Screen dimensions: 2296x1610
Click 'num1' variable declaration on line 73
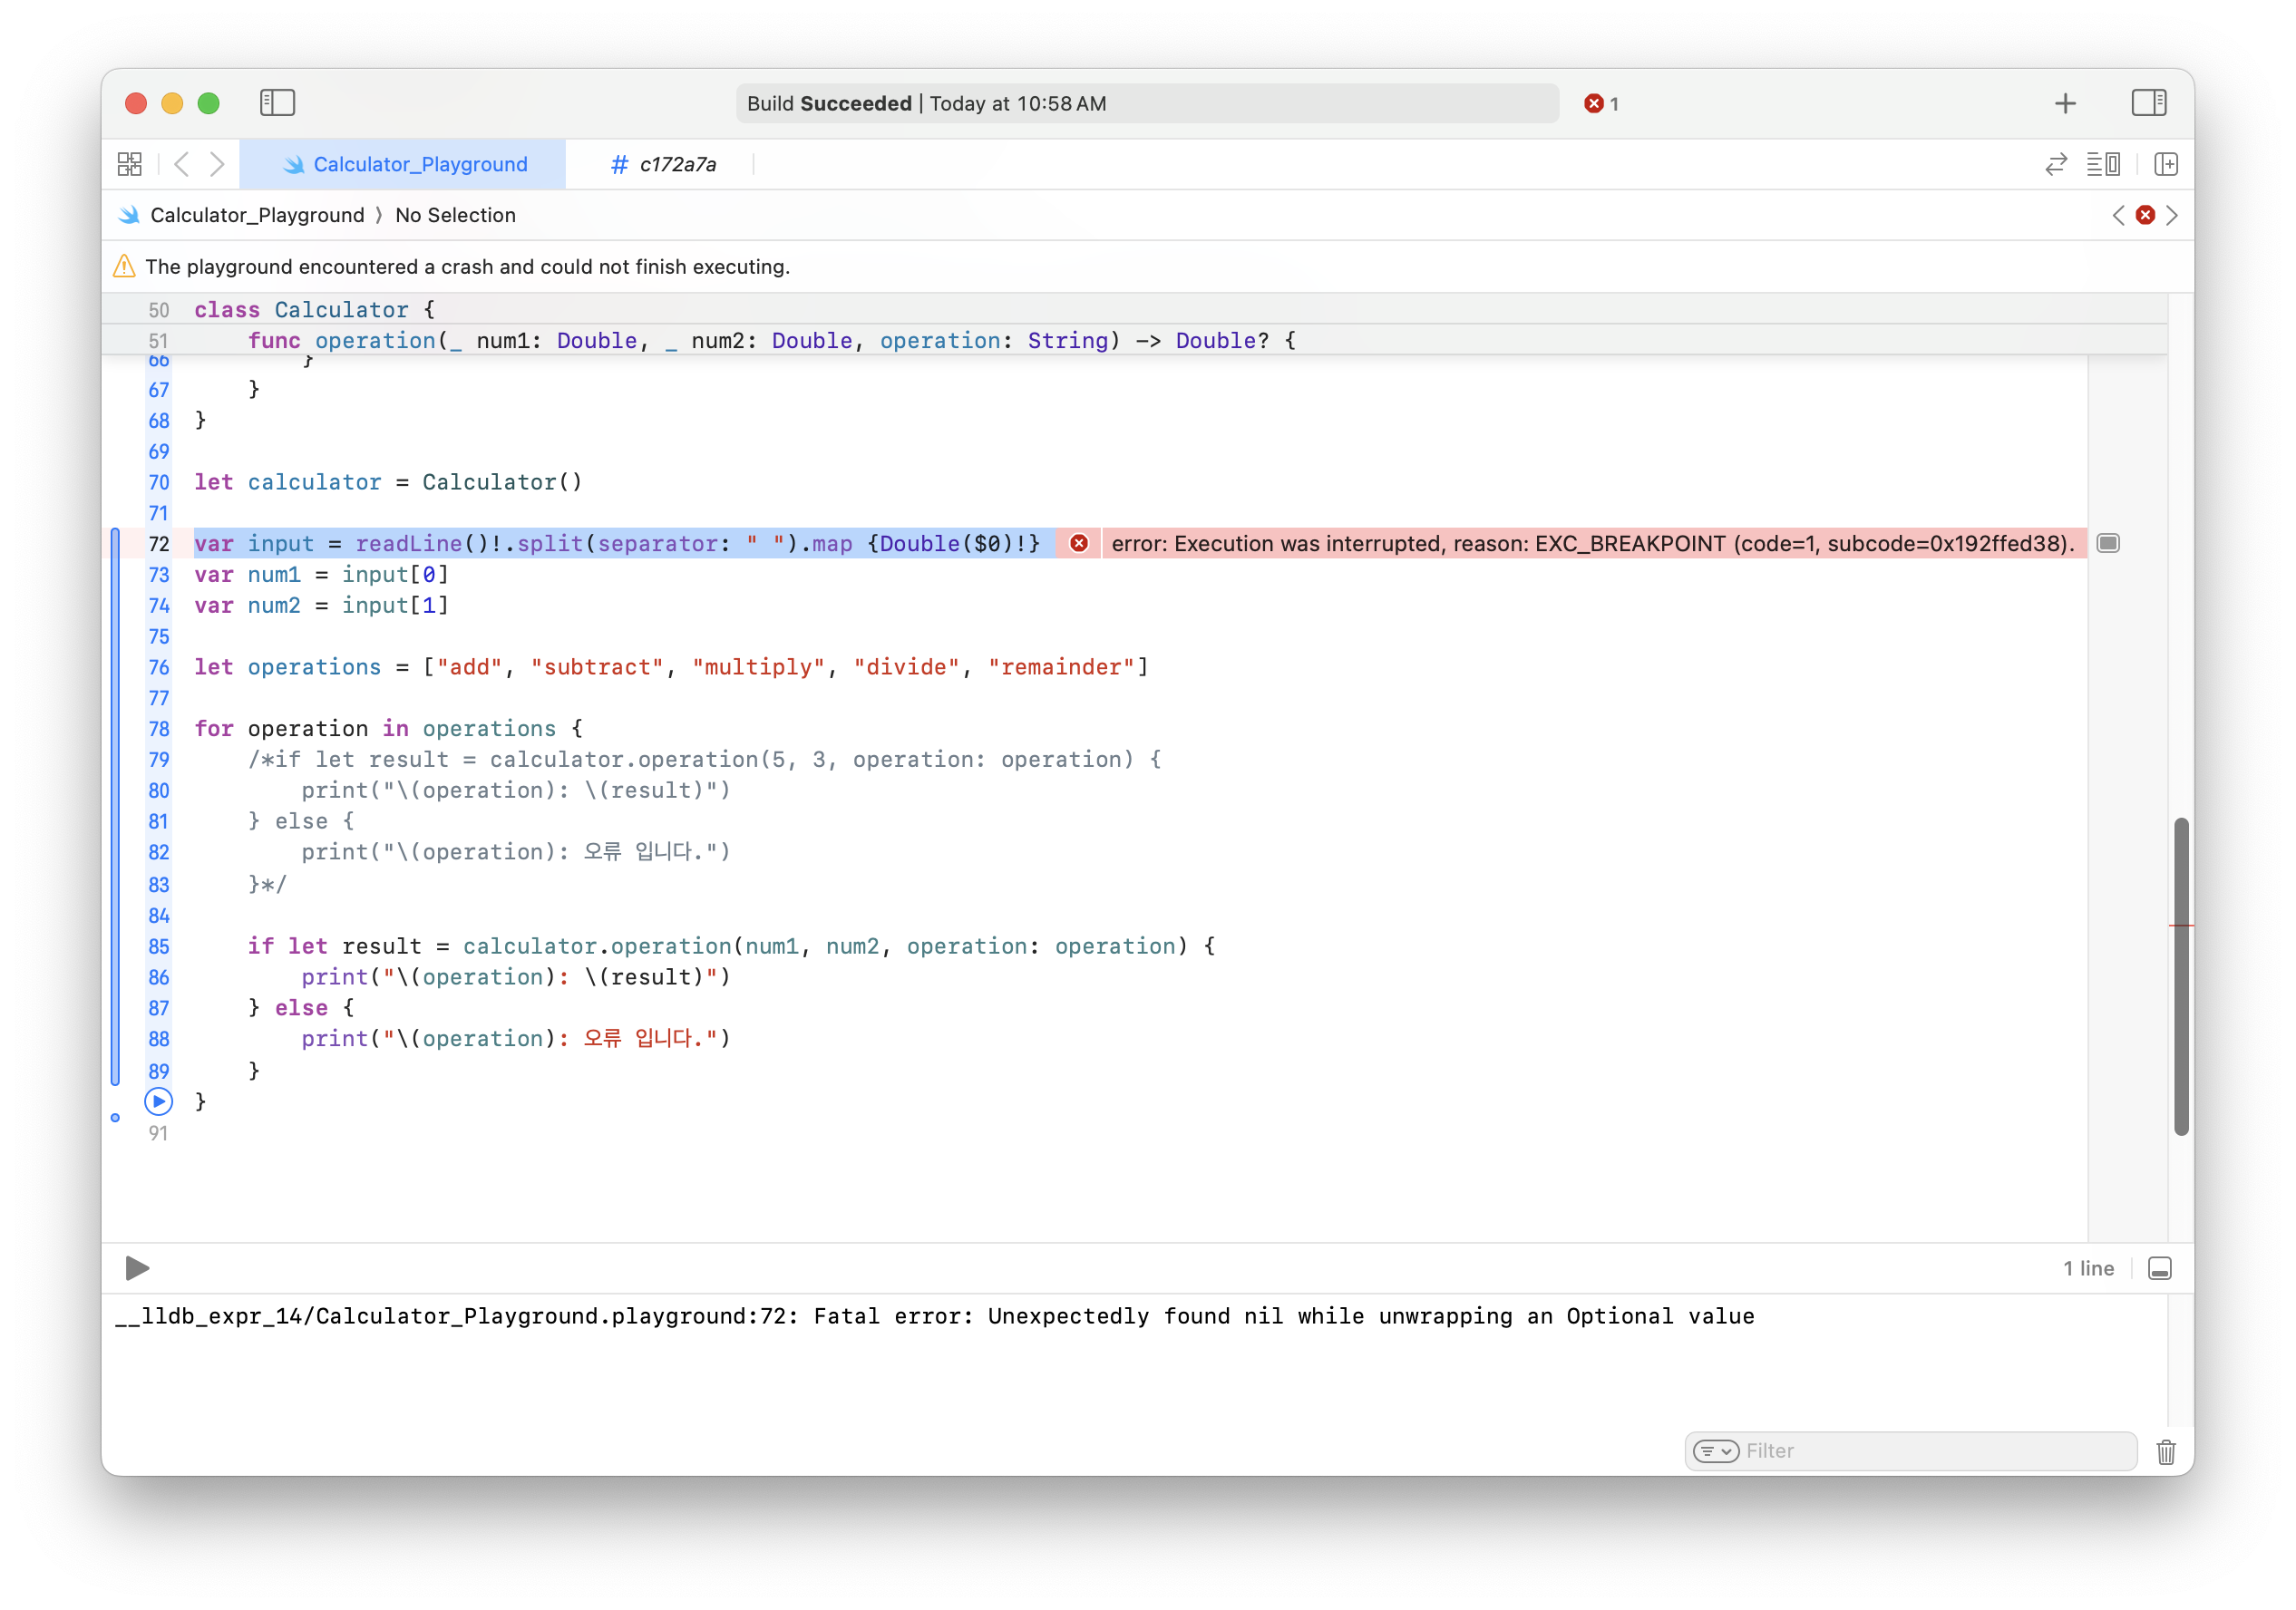(x=274, y=574)
